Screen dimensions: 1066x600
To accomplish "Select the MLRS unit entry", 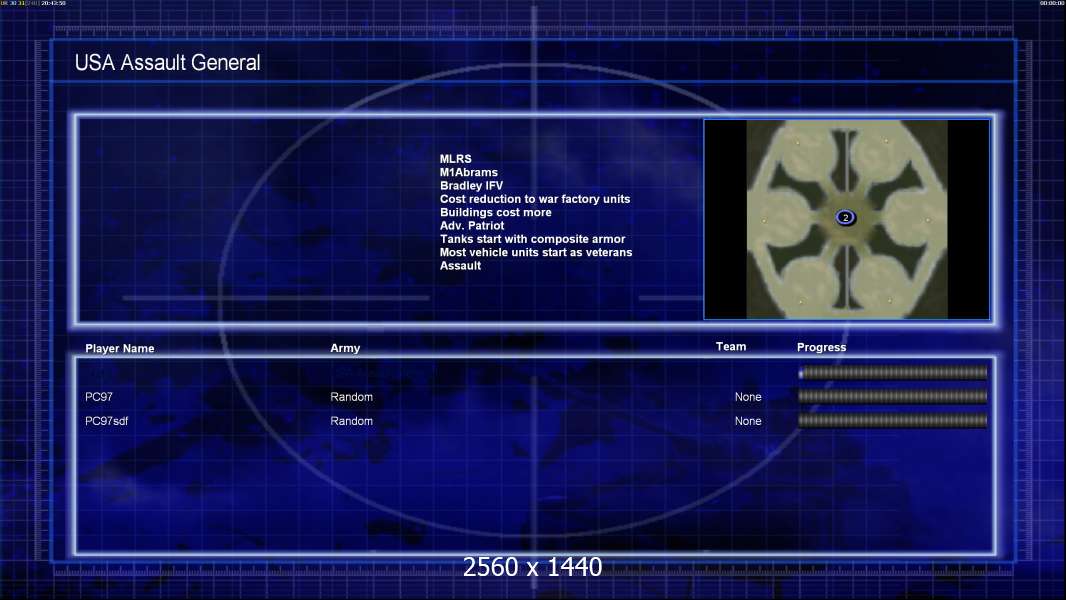I will [455, 159].
